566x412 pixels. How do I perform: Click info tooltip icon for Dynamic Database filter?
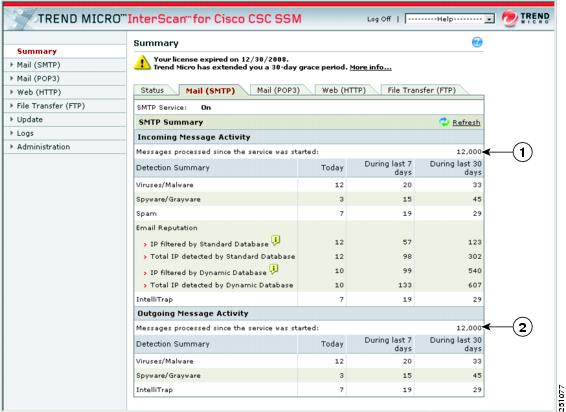[274, 269]
